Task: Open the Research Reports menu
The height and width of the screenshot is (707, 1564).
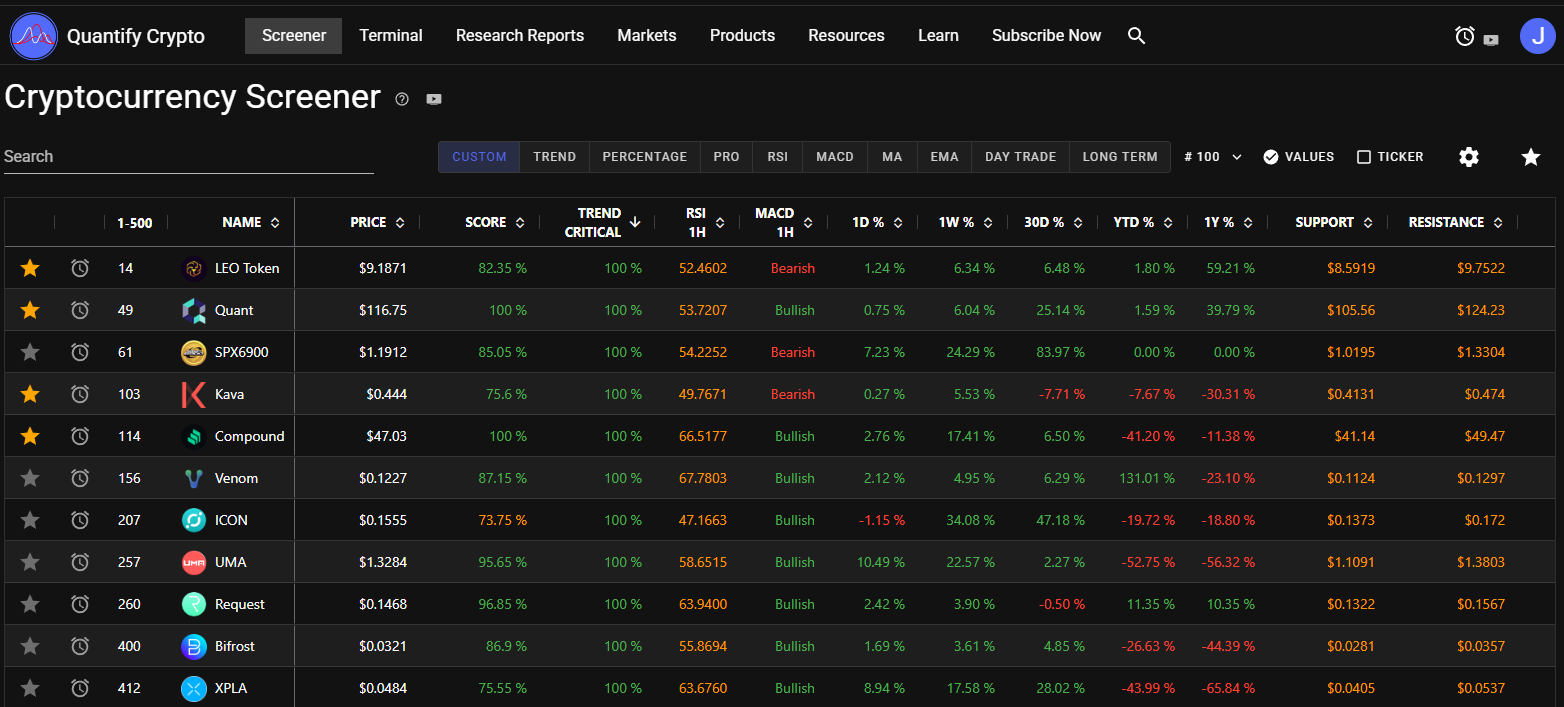Action: pyautogui.click(x=519, y=36)
